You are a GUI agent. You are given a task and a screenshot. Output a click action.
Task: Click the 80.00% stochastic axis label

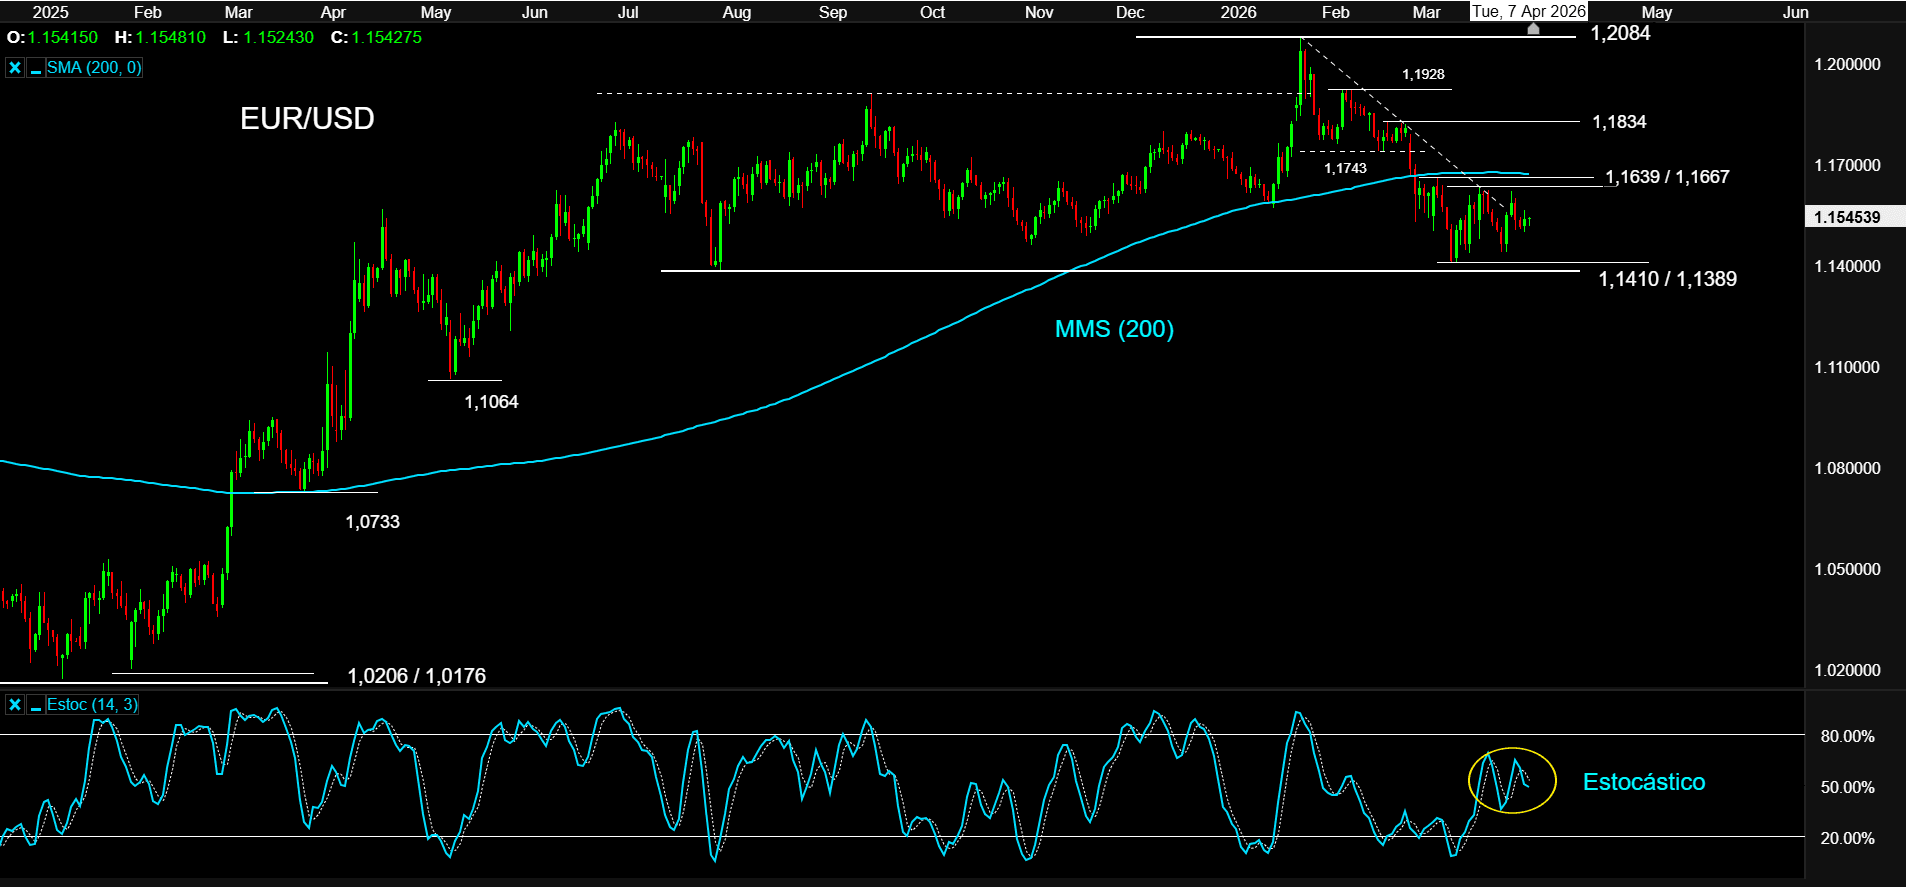pos(1847,736)
